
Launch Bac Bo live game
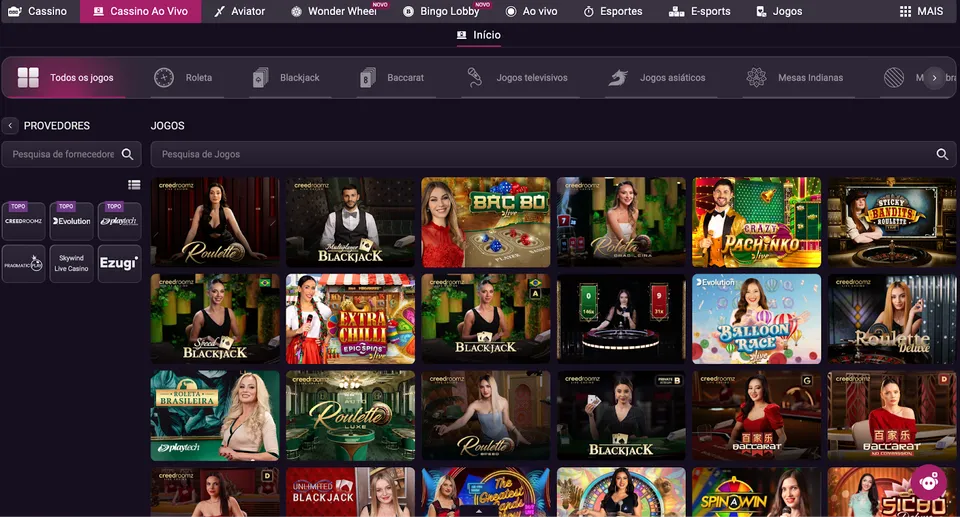[x=486, y=222]
